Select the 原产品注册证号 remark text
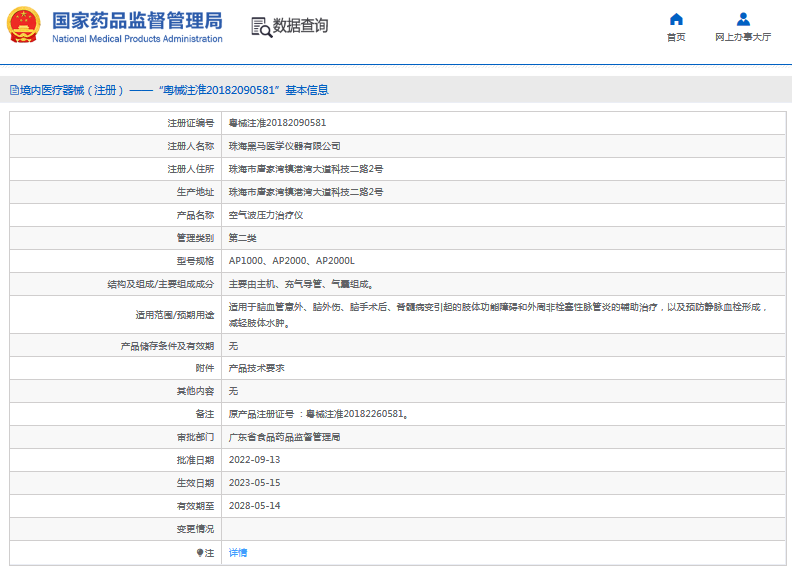This screenshot has height=574, width=792. tap(318, 414)
